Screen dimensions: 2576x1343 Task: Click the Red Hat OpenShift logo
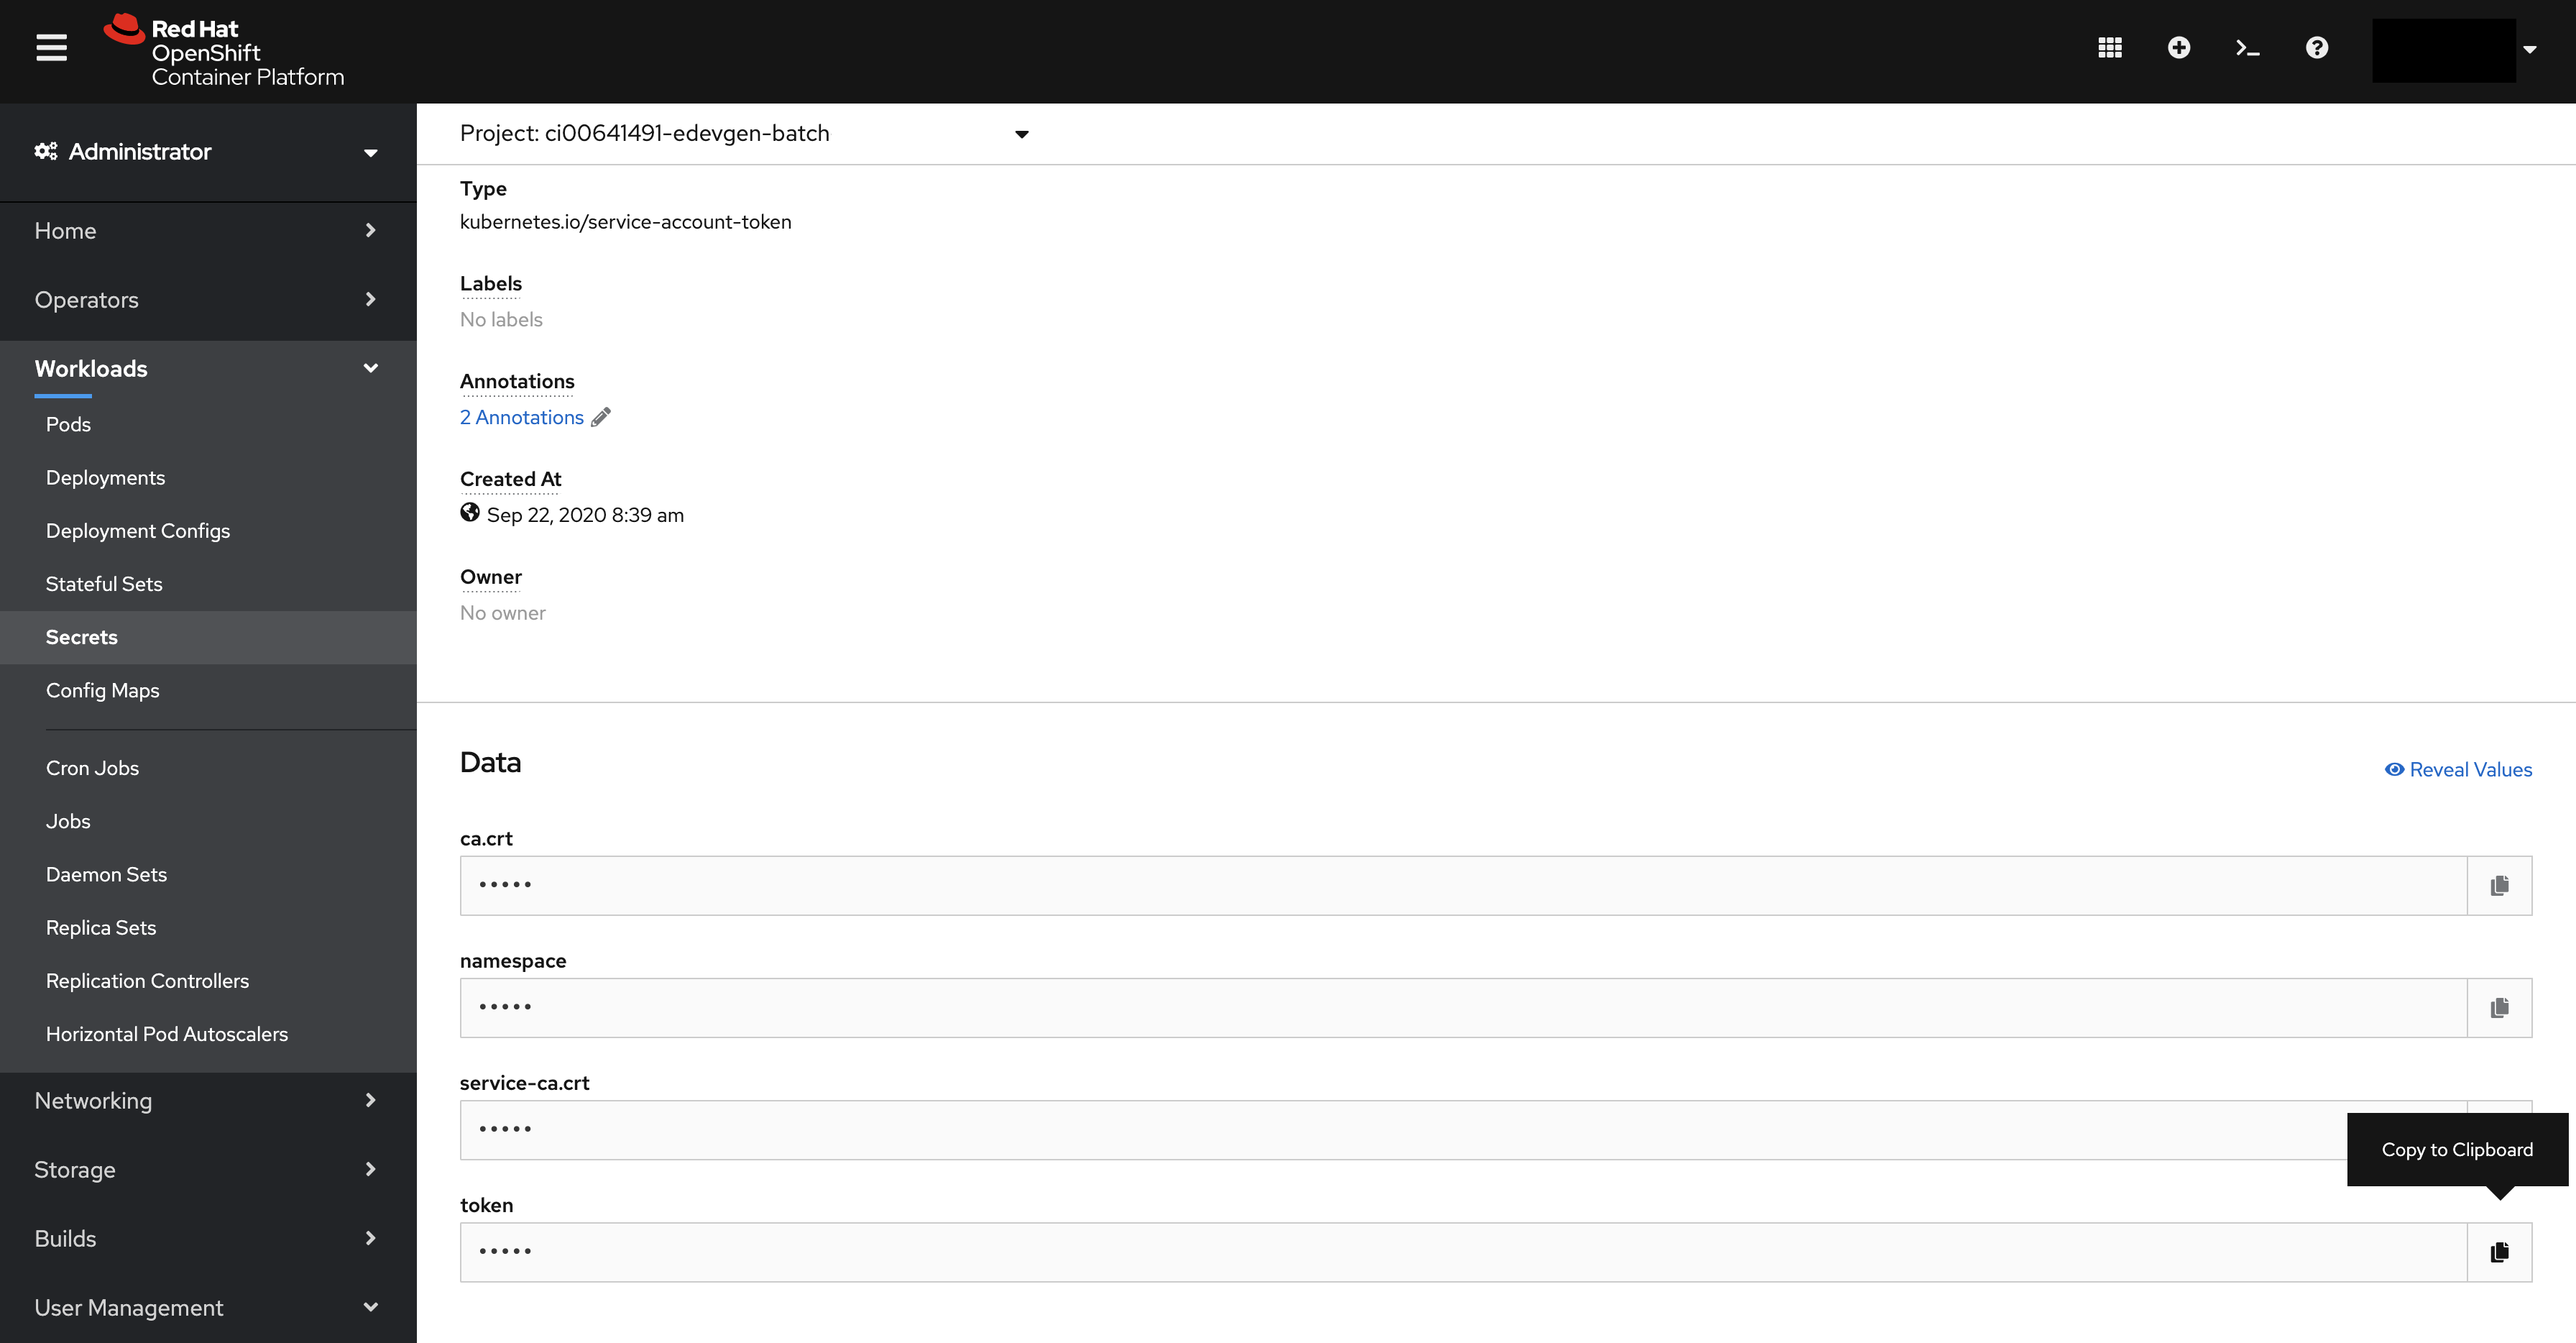pyautogui.click(x=225, y=51)
